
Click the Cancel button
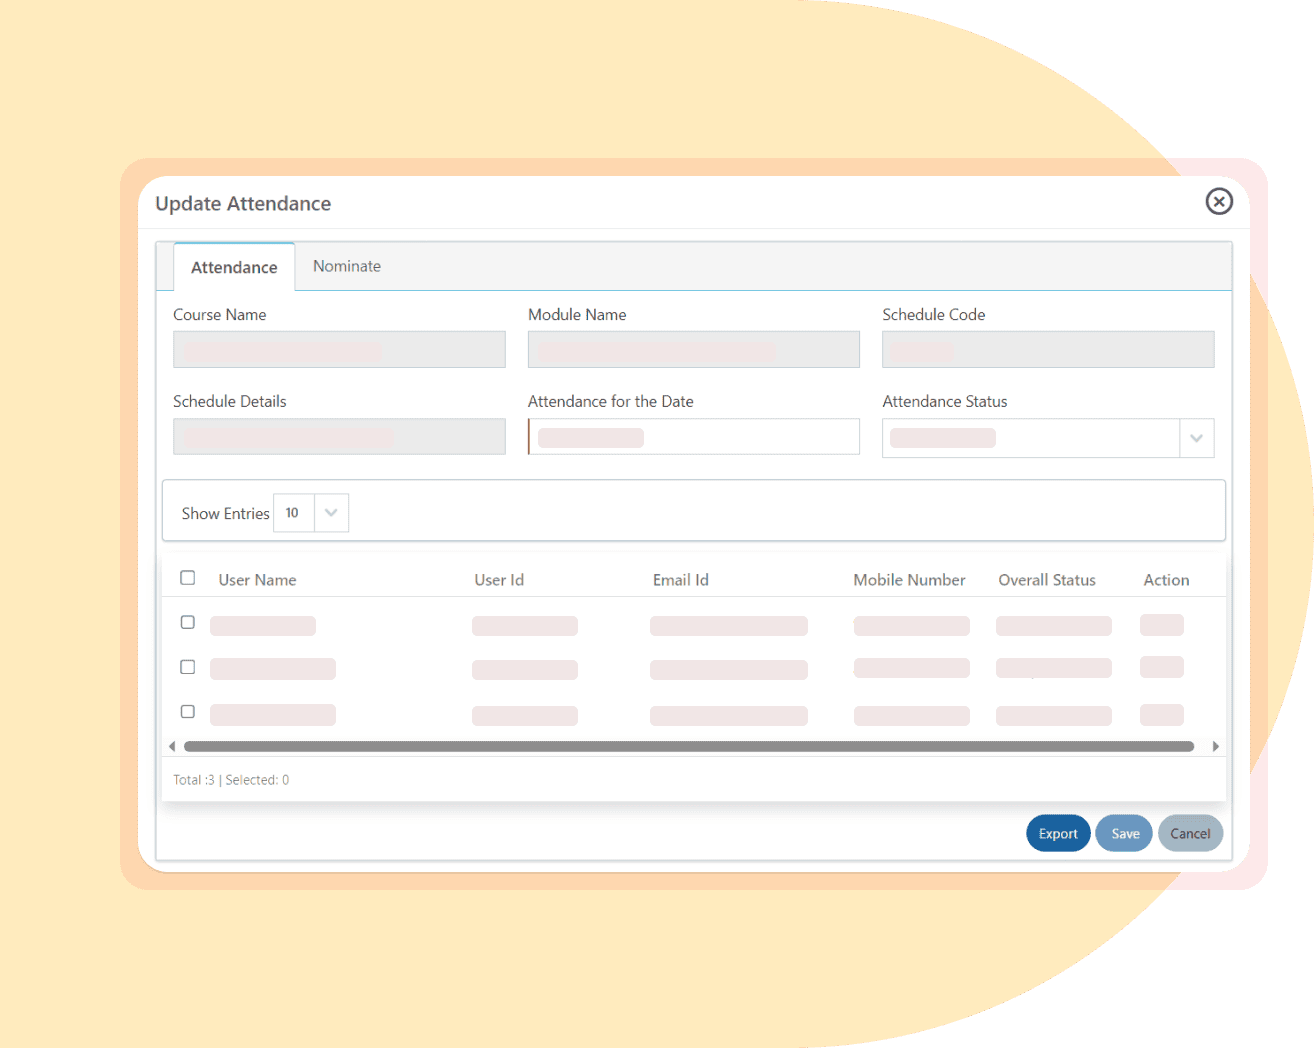[1190, 834]
